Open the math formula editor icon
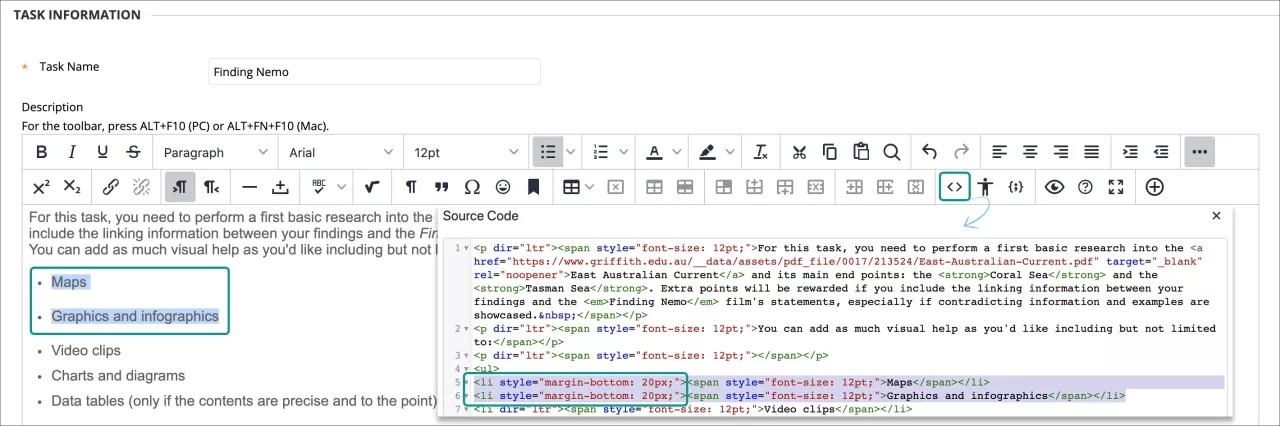 click(x=372, y=187)
